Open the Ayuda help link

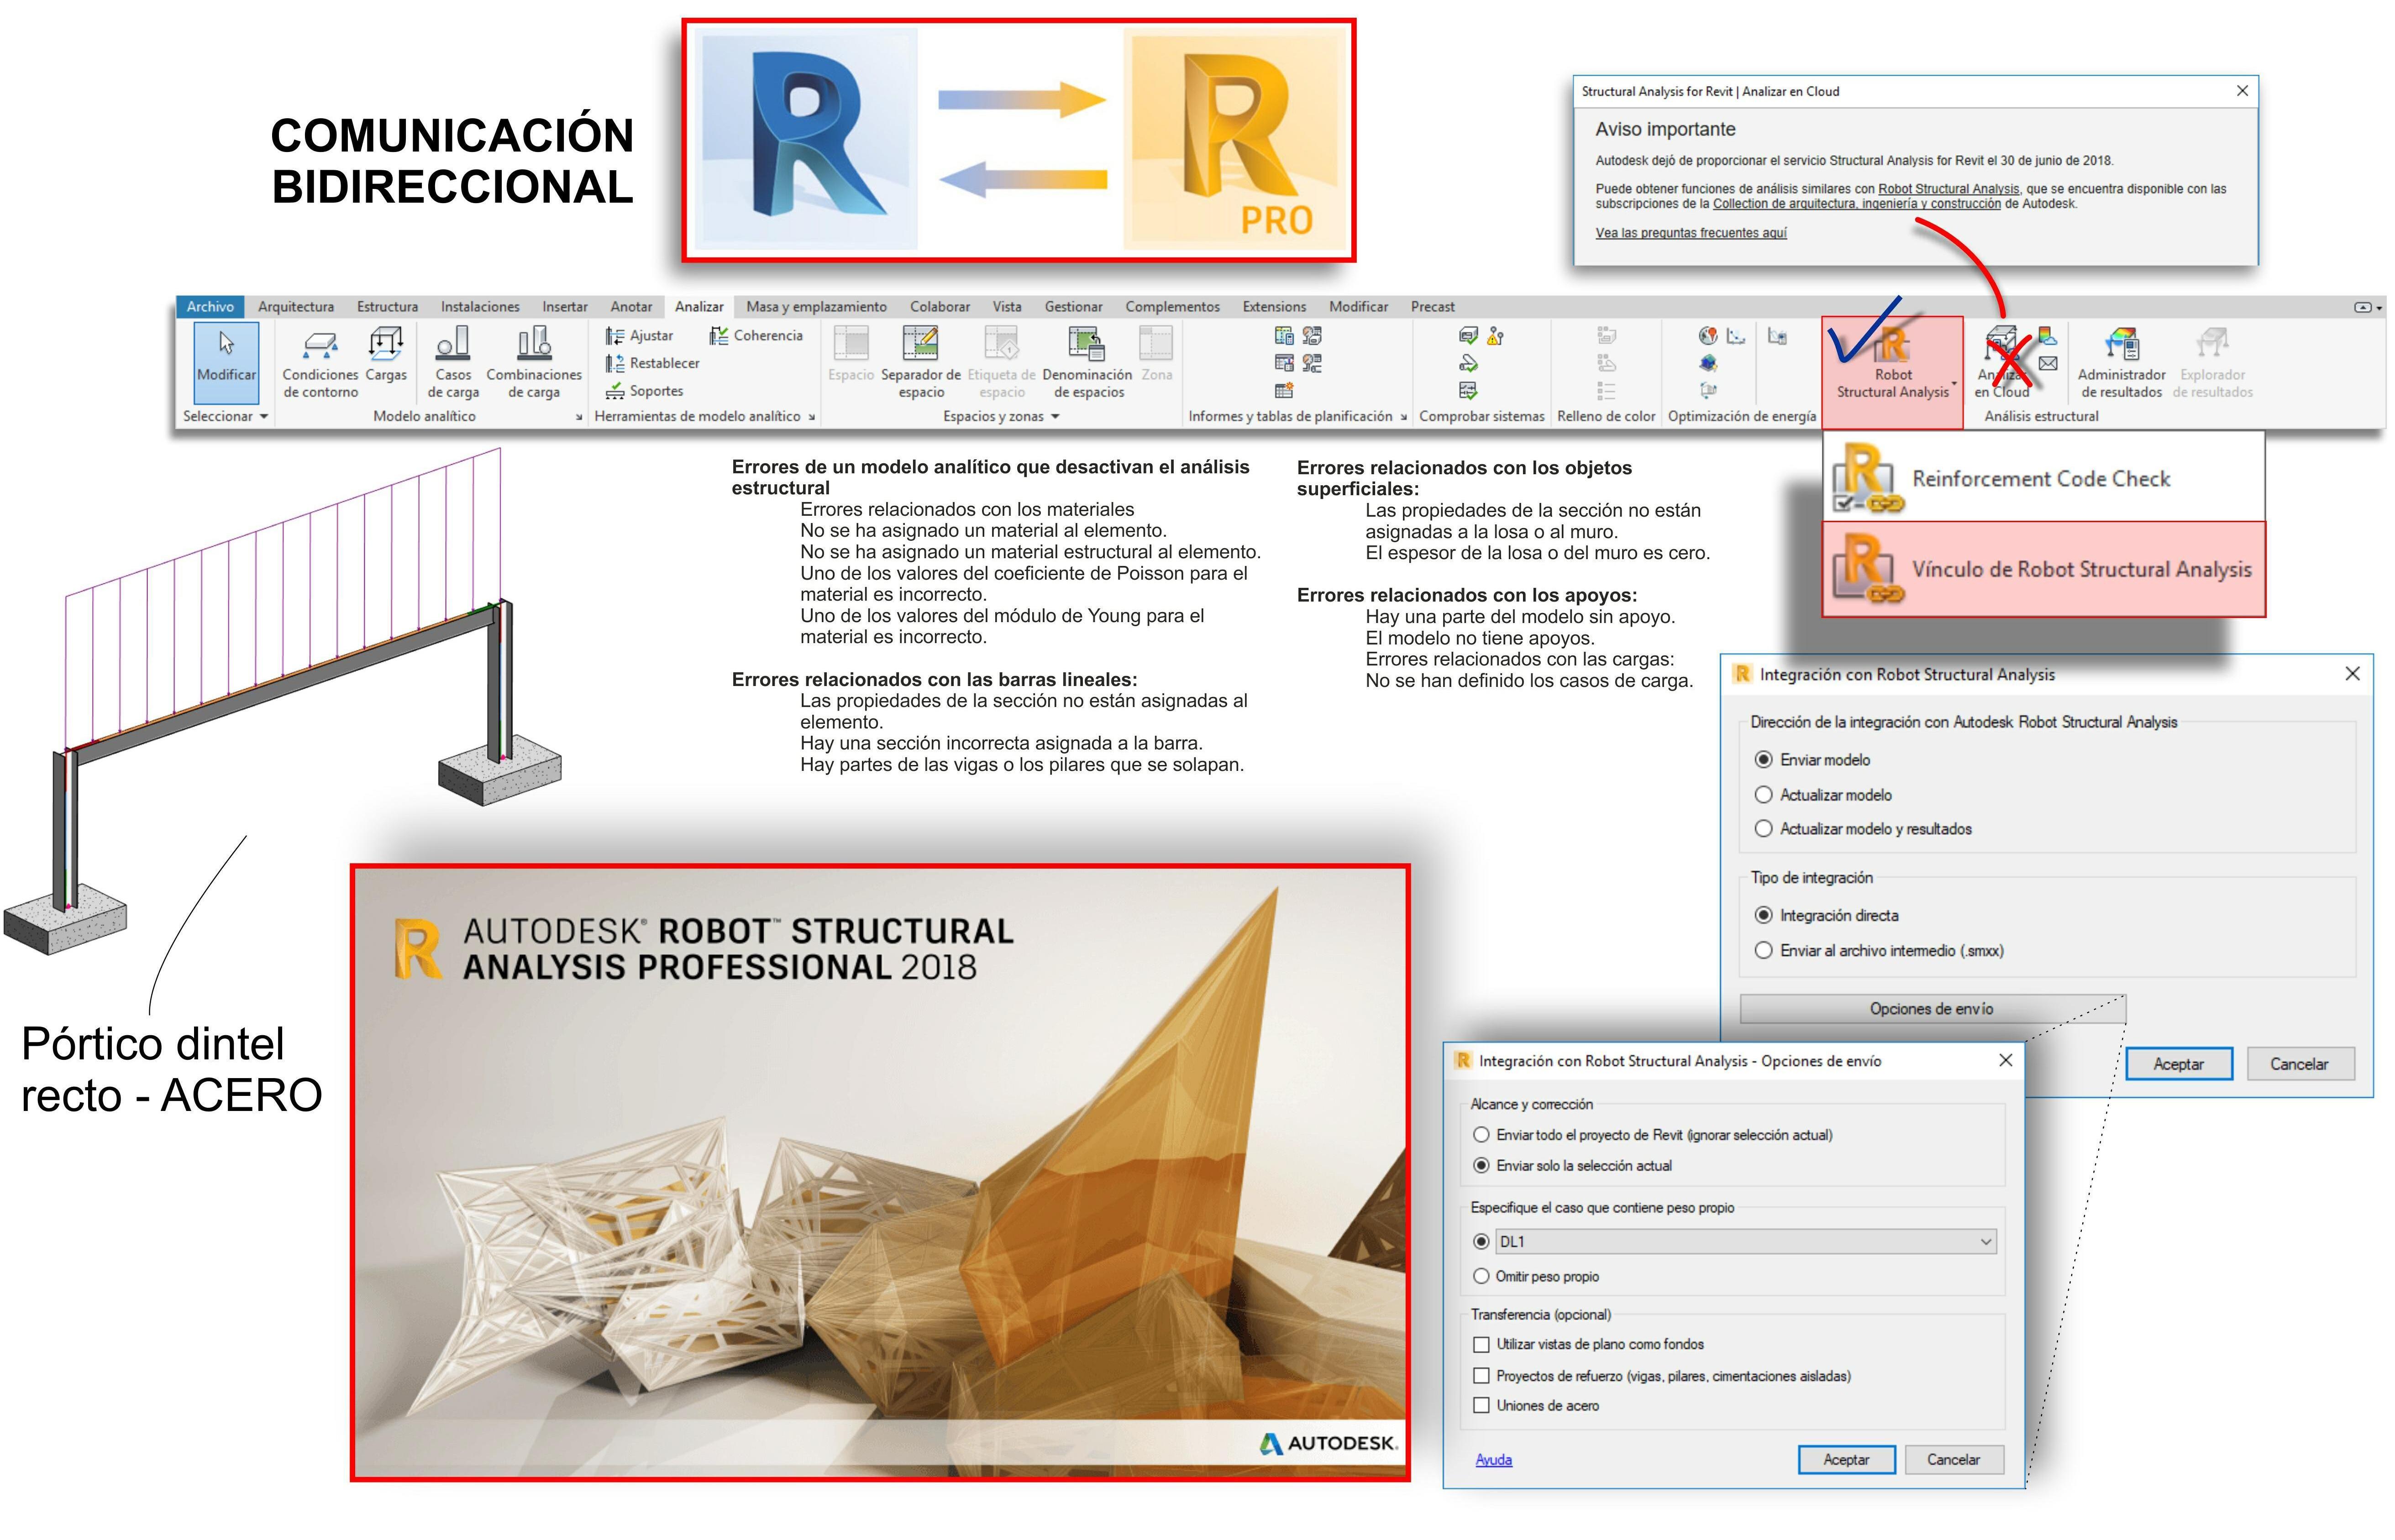(x=1493, y=1461)
